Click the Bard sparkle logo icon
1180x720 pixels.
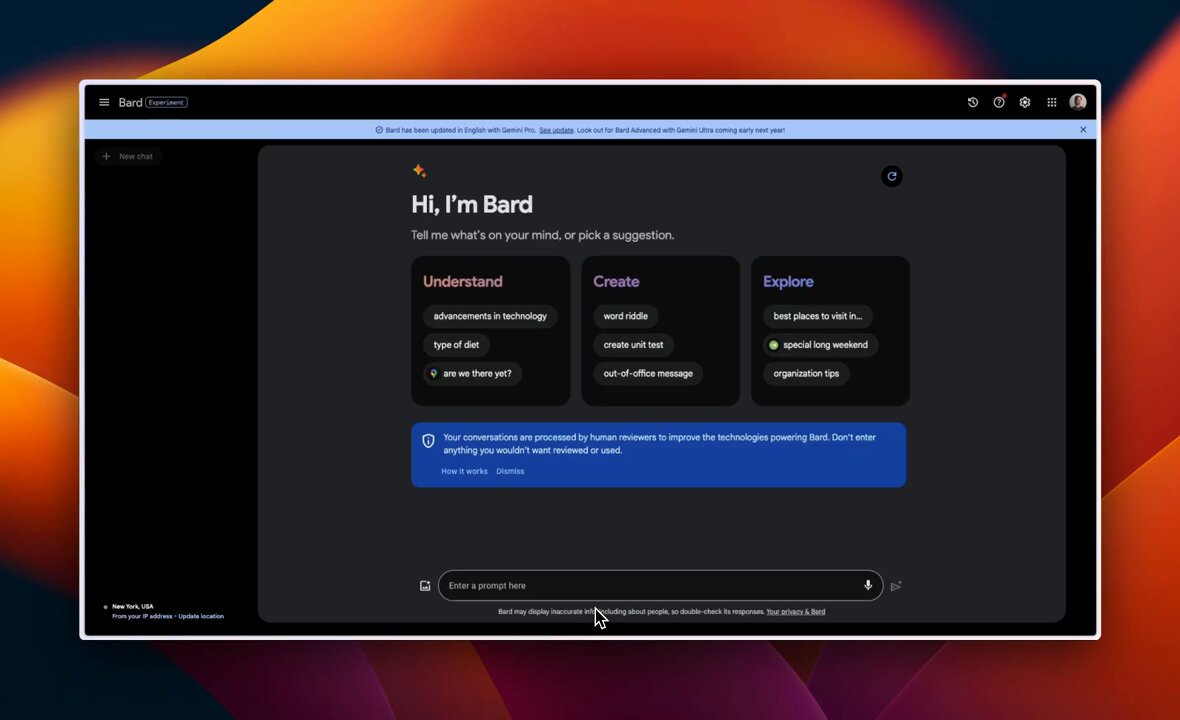(x=419, y=171)
